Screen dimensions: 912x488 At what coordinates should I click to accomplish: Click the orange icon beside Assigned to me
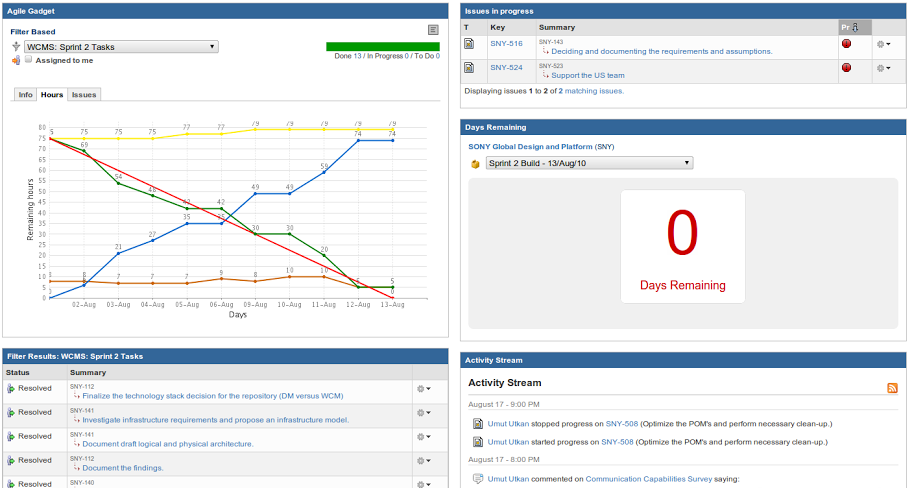pyautogui.click(x=16, y=60)
